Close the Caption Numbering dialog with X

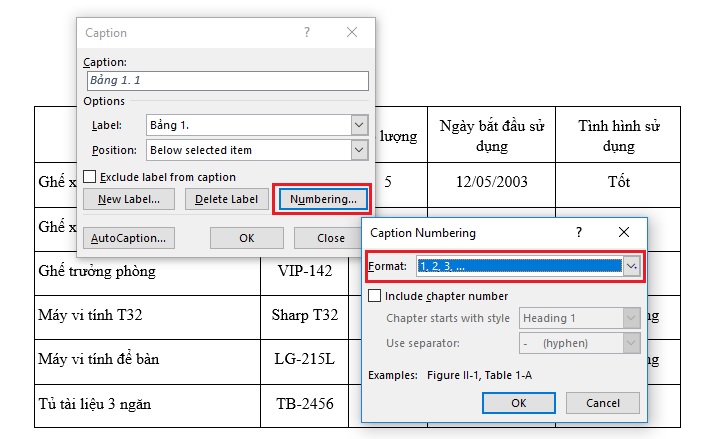click(x=624, y=232)
